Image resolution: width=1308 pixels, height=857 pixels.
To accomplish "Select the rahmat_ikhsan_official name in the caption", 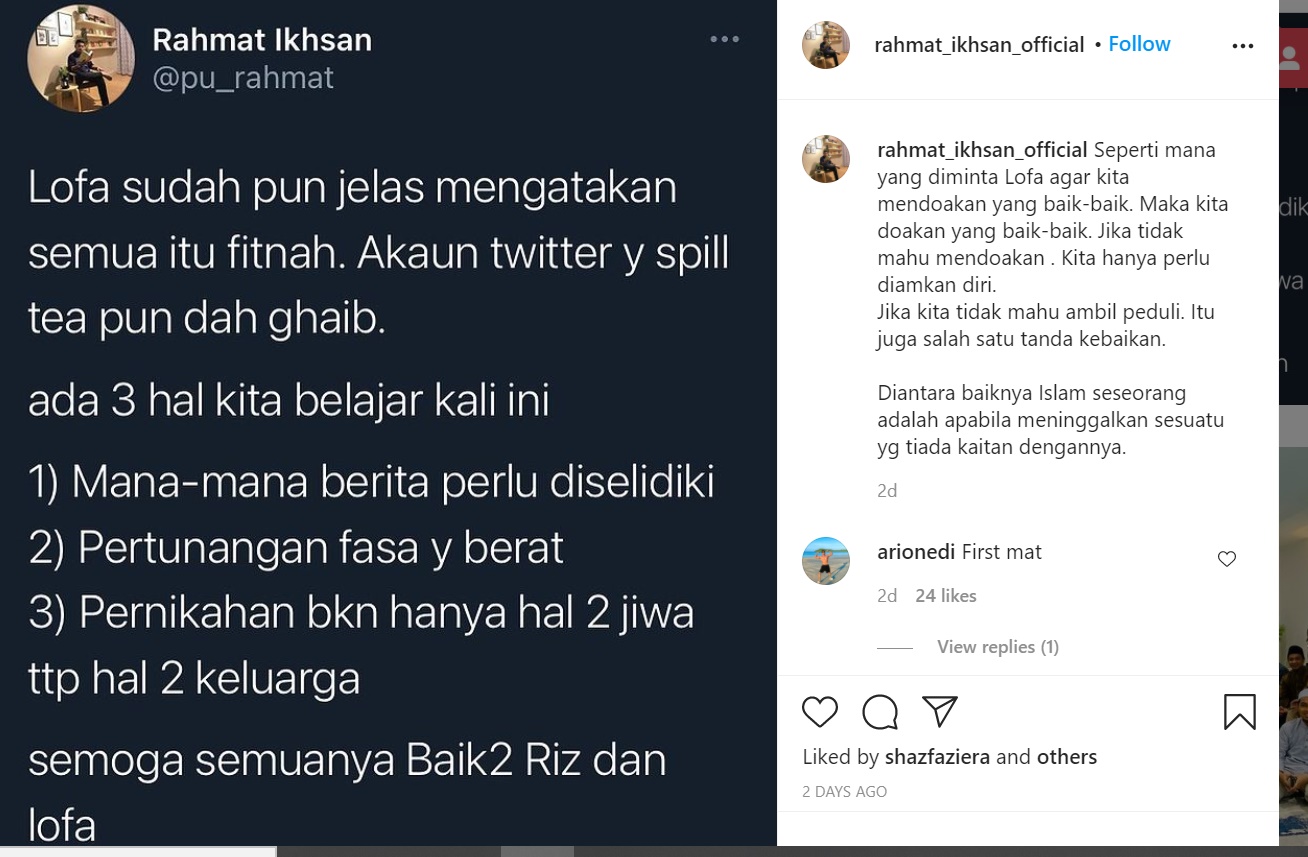I will pos(982,150).
